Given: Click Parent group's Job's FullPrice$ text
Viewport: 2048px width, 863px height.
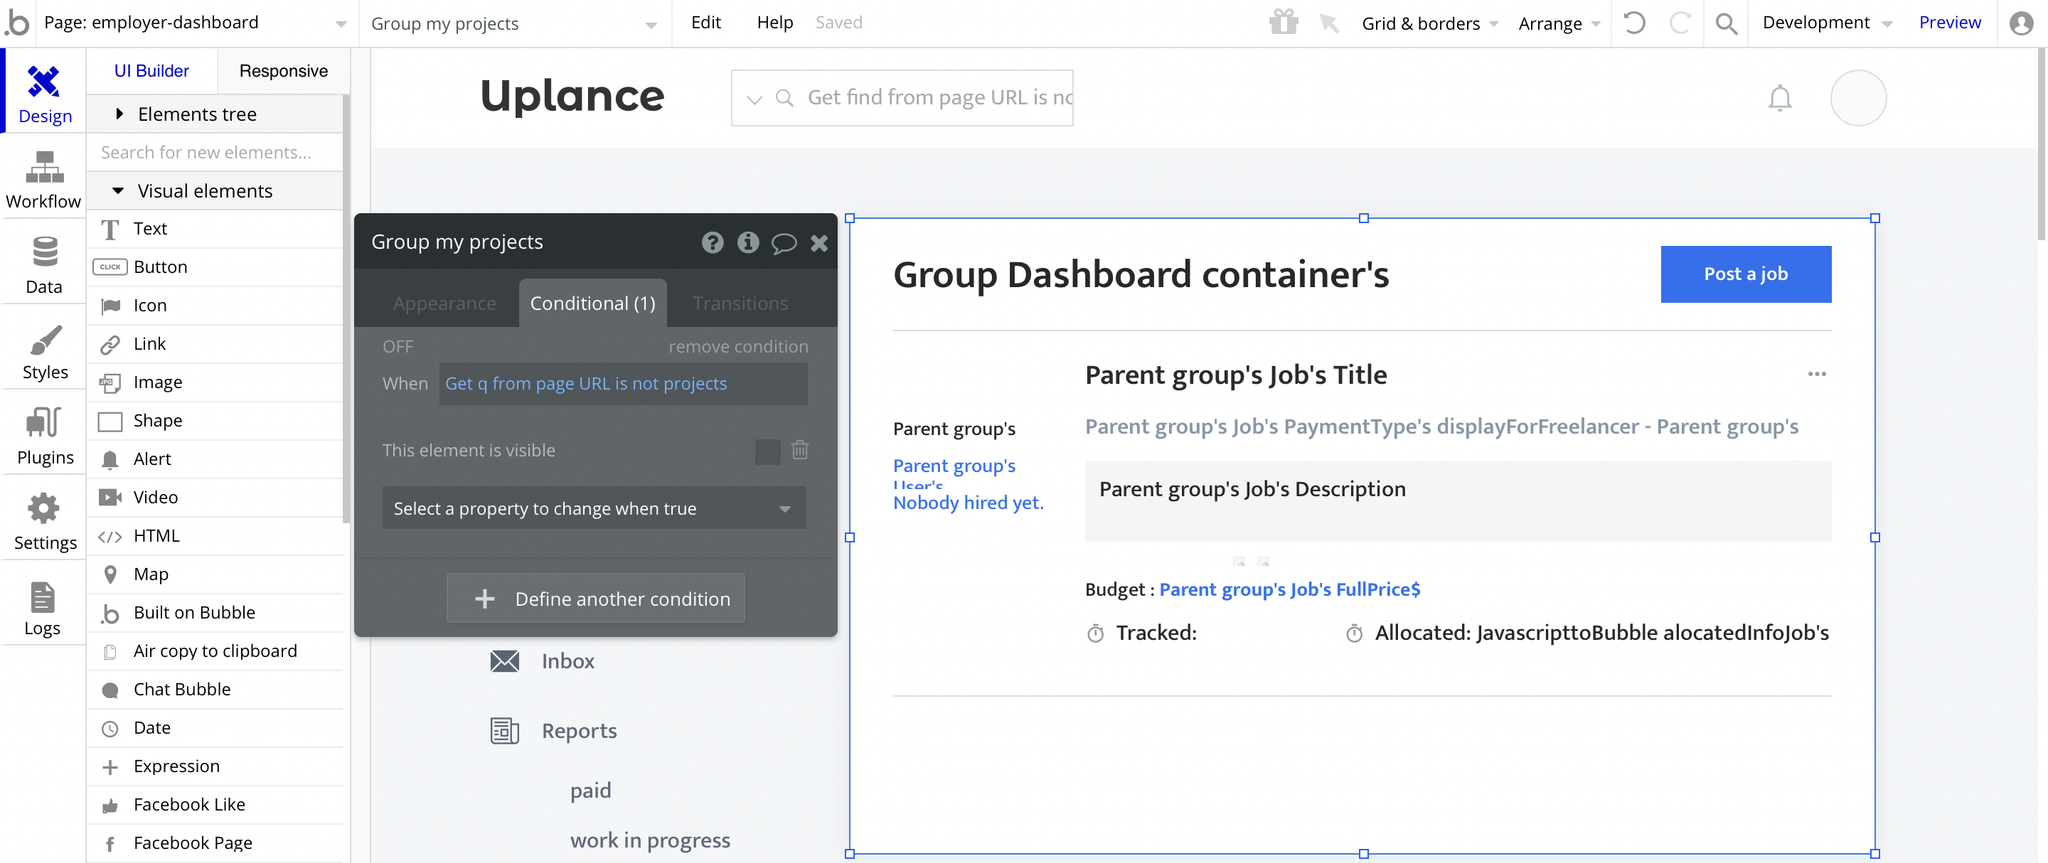Looking at the screenshot, I should 1289,589.
